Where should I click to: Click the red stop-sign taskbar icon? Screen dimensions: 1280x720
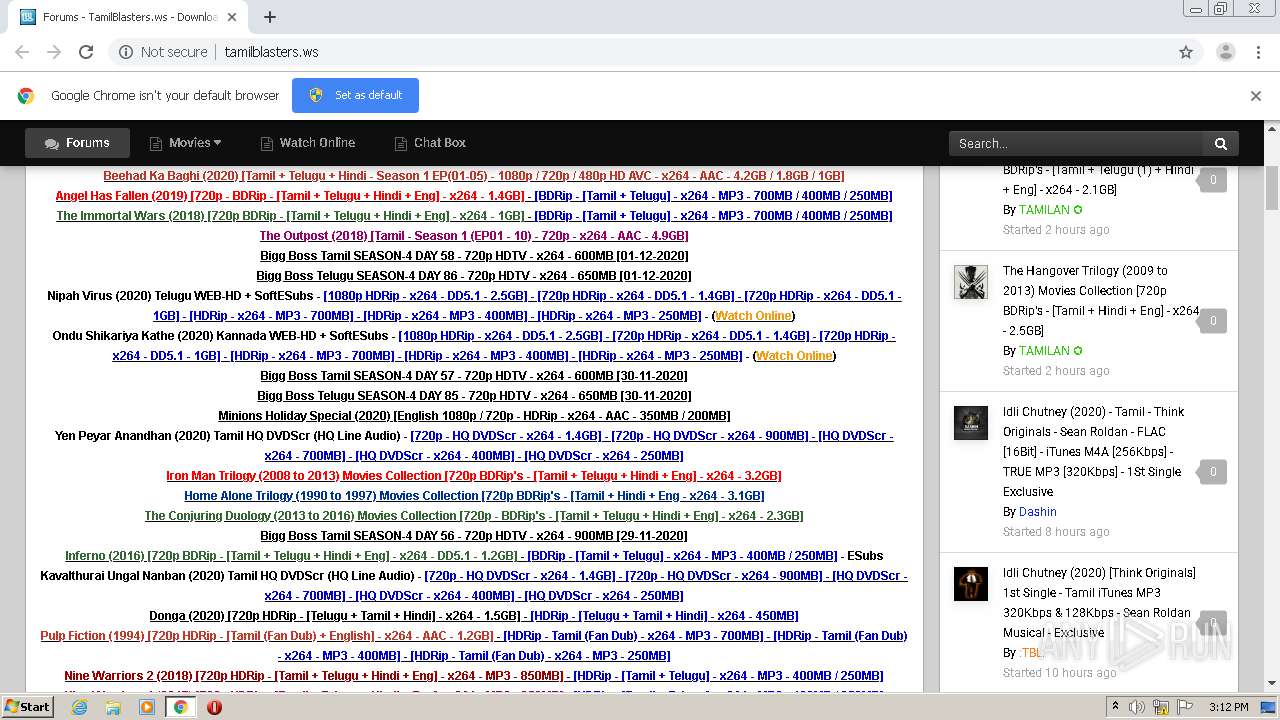coord(214,707)
